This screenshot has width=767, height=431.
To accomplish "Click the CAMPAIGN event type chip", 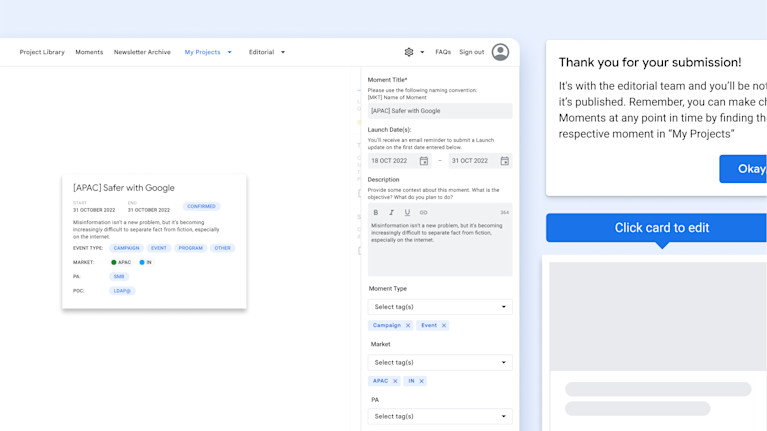I will (126, 248).
